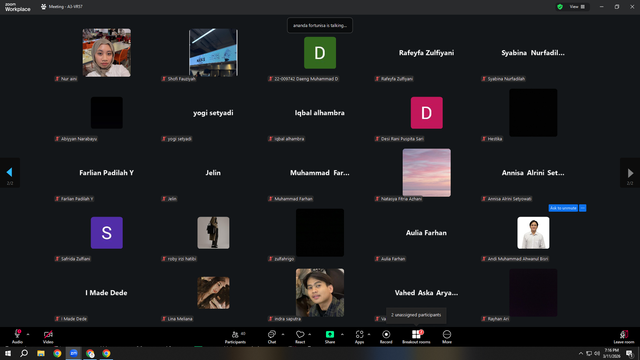
Task: Expand the React options caret
Action: [x=310, y=334]
